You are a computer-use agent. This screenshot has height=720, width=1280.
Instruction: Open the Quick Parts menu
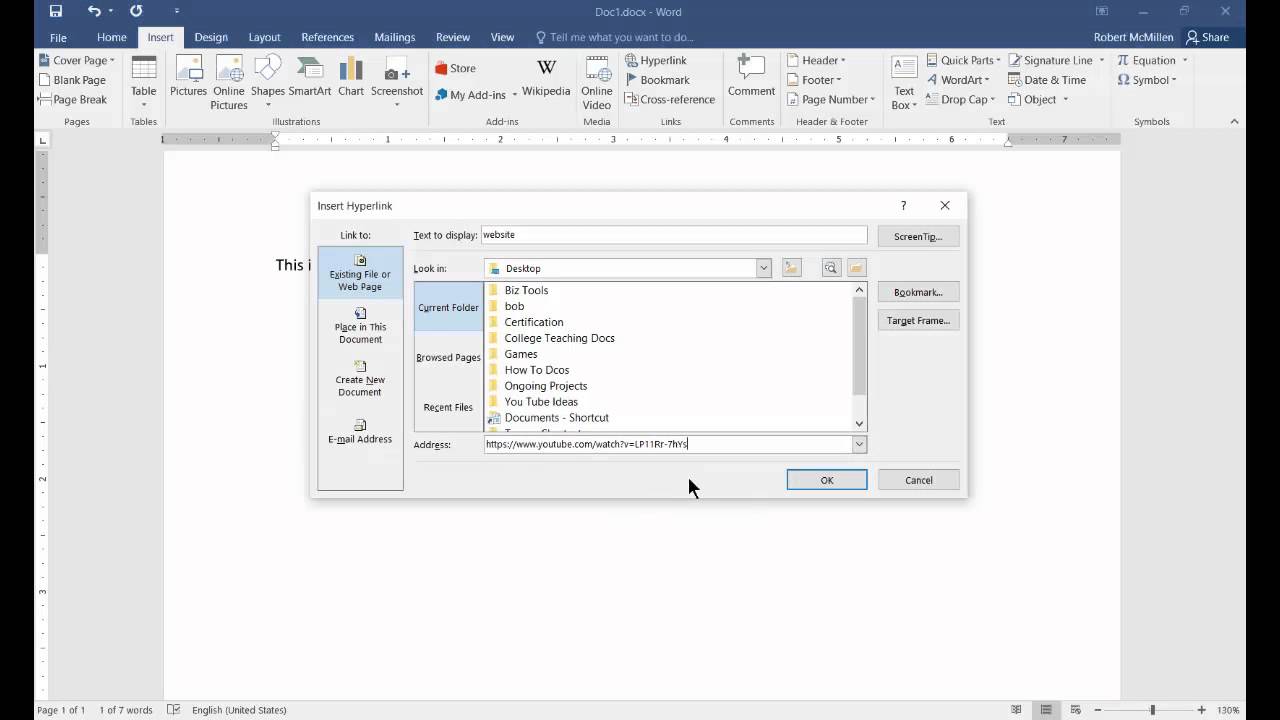964,60
